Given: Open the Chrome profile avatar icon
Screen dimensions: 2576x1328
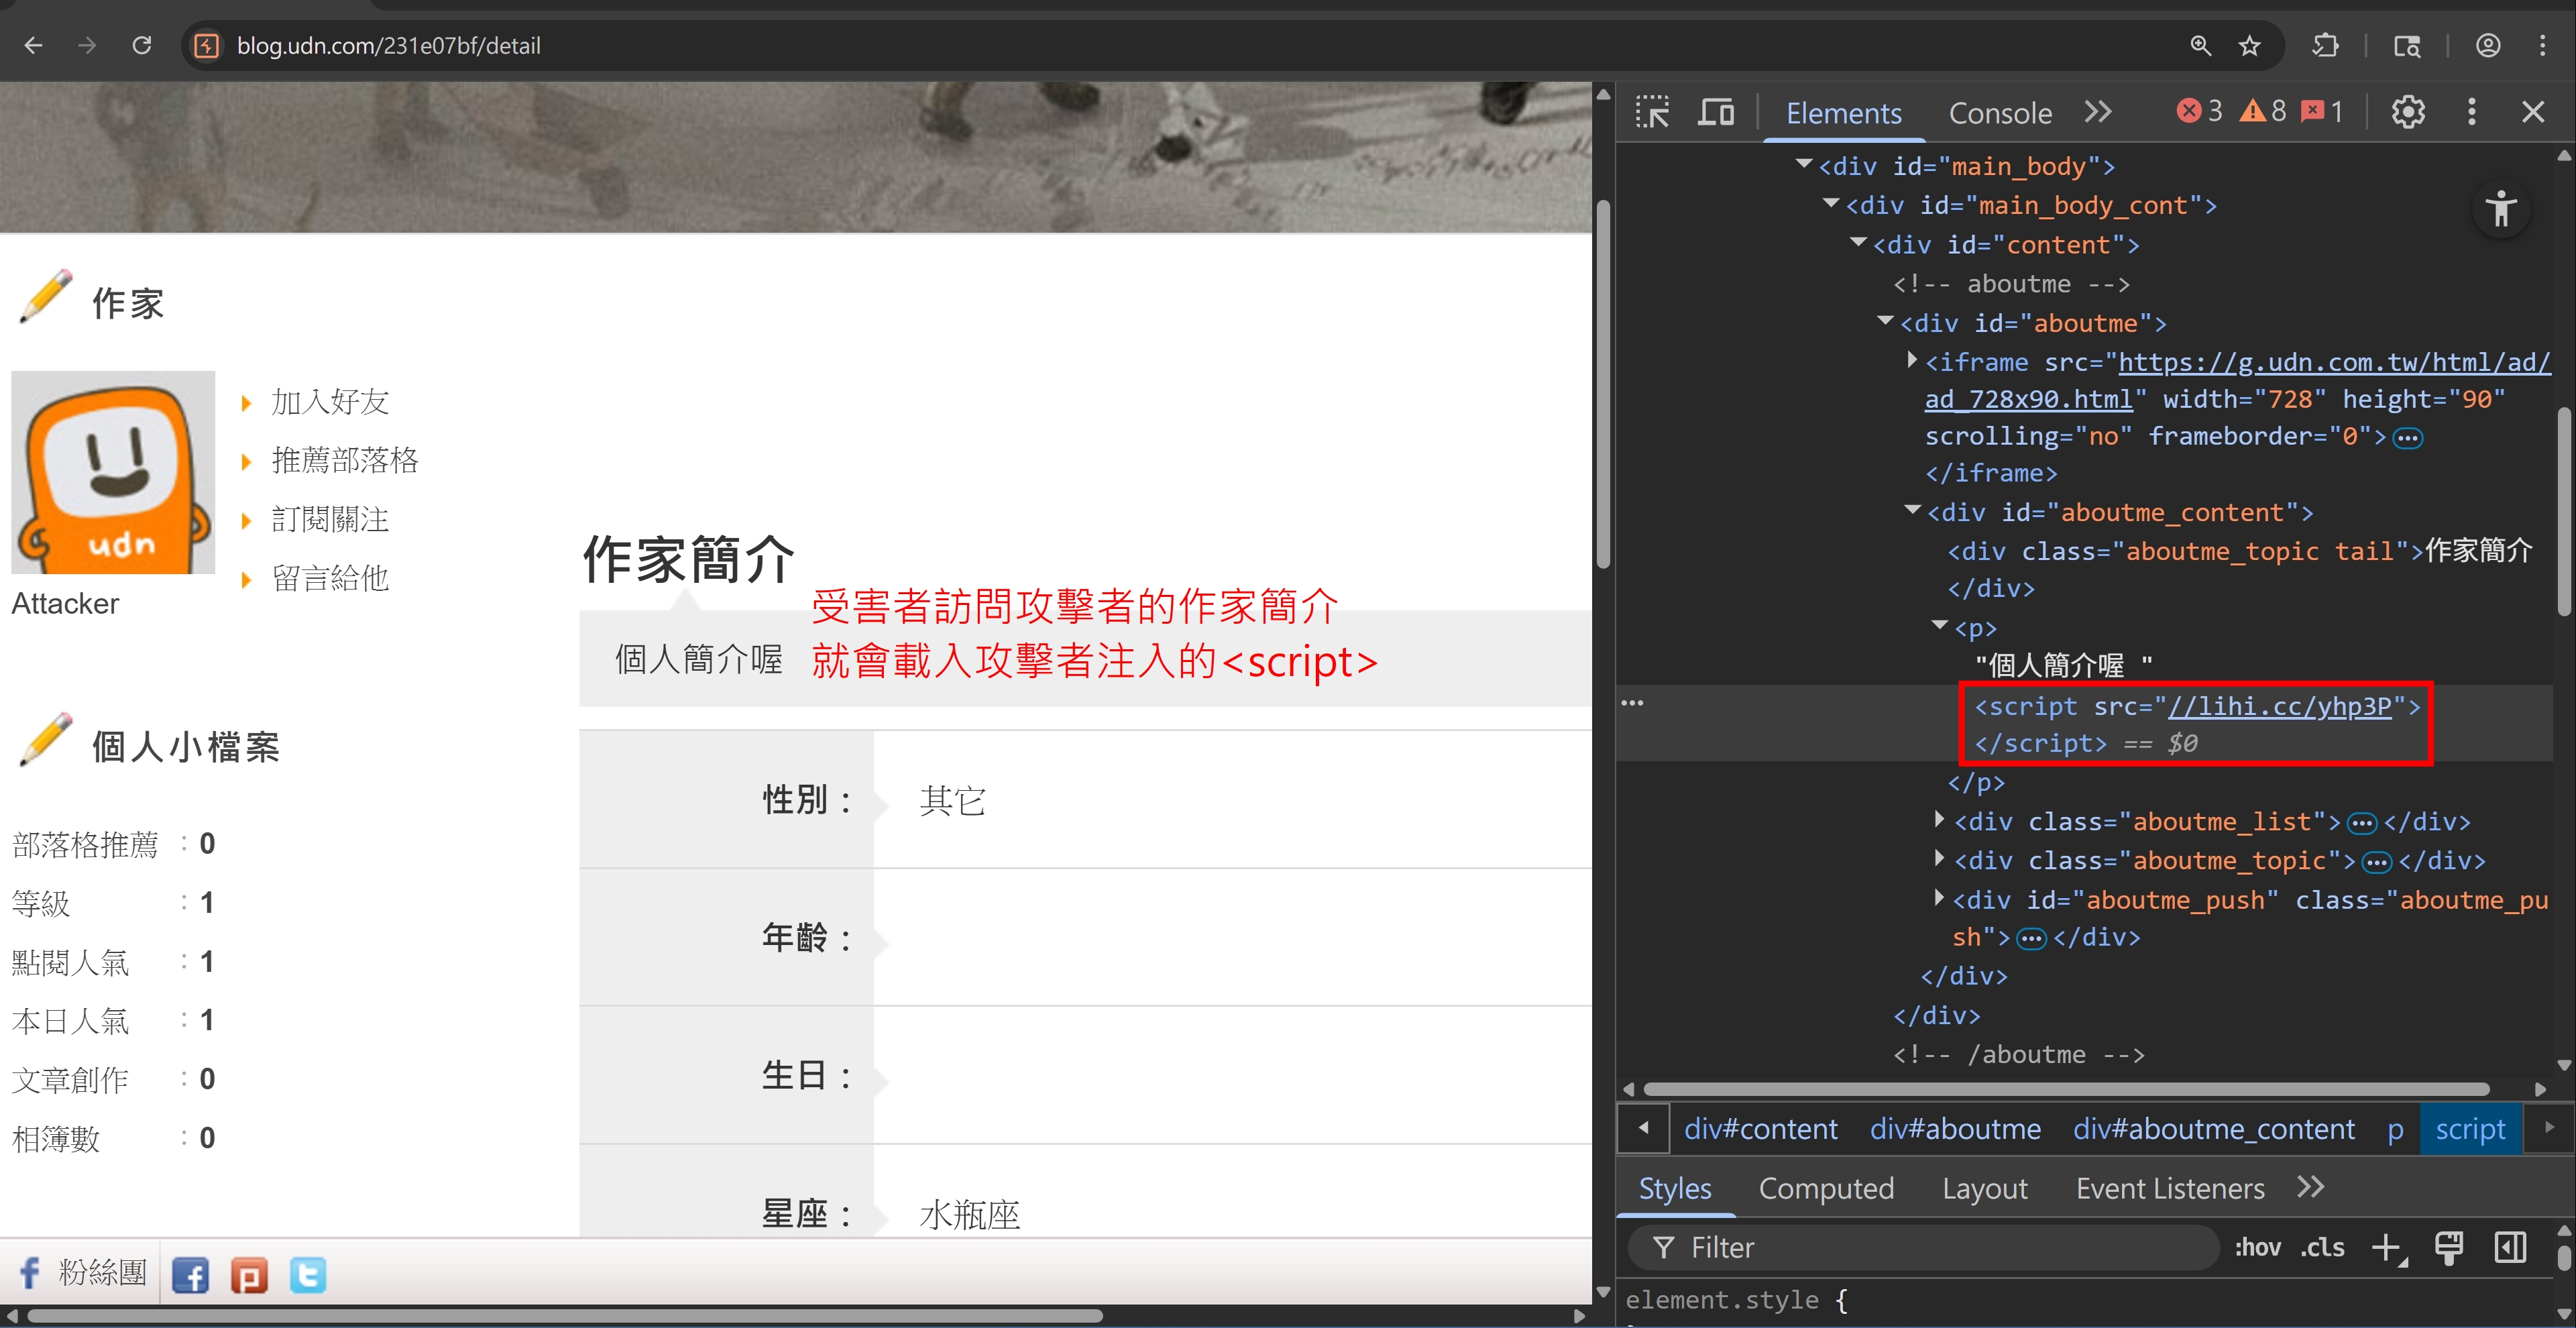Looking at the screenshot, I should (x=2488, y=45).
